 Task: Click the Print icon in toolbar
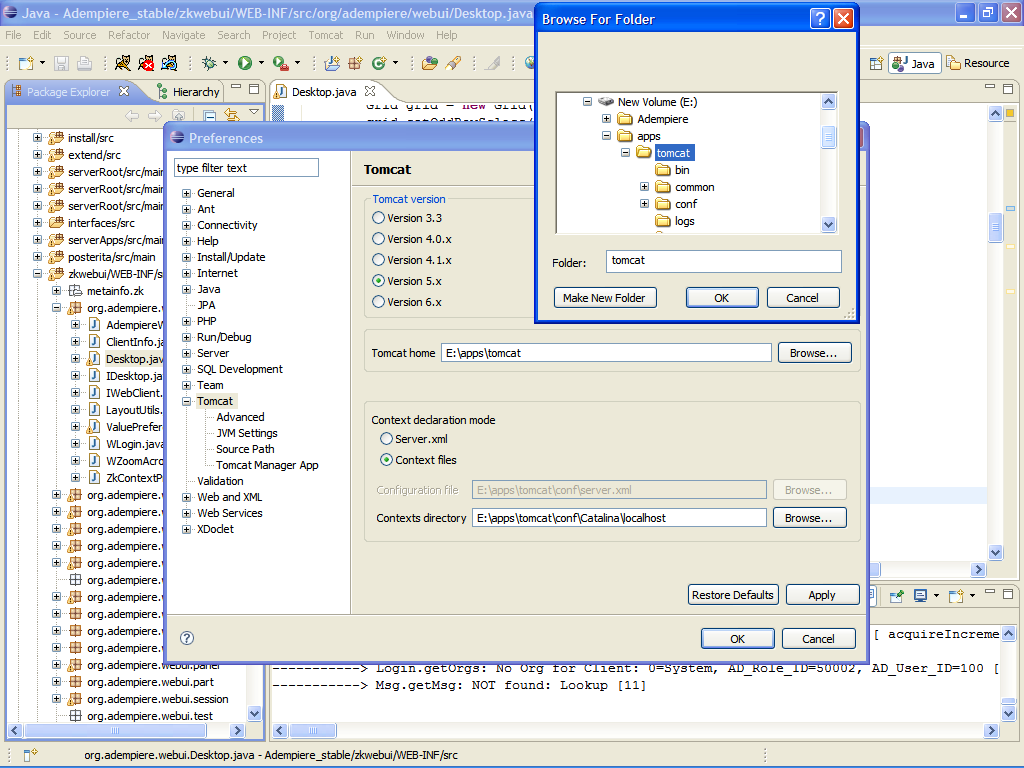84,63
